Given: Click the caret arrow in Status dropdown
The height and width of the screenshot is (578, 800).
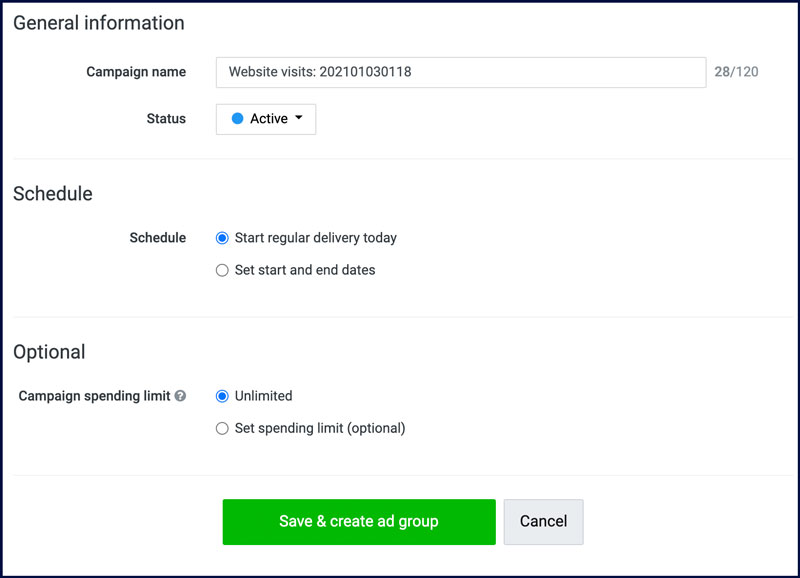Looking at the screenshot, I should (x=299, y=117).
